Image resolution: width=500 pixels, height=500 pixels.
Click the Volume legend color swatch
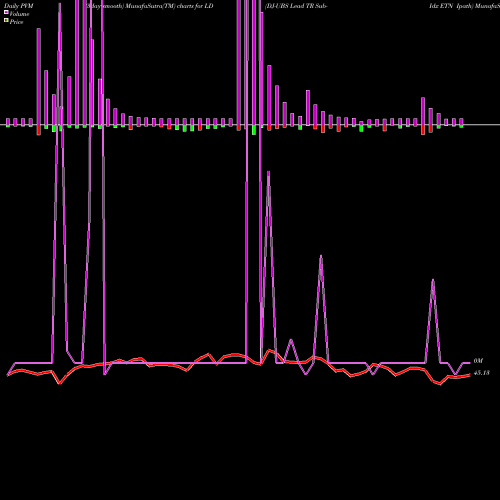(6, 12)
